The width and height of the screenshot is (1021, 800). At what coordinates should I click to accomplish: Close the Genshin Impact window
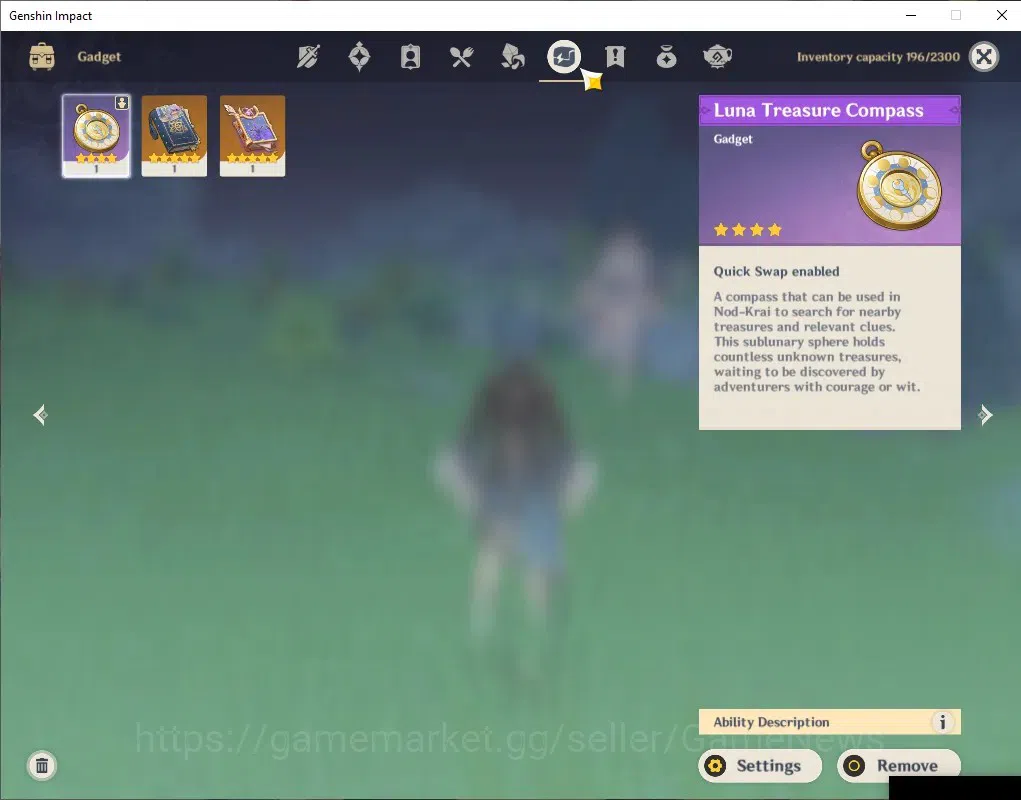(x=1001, y=16)
